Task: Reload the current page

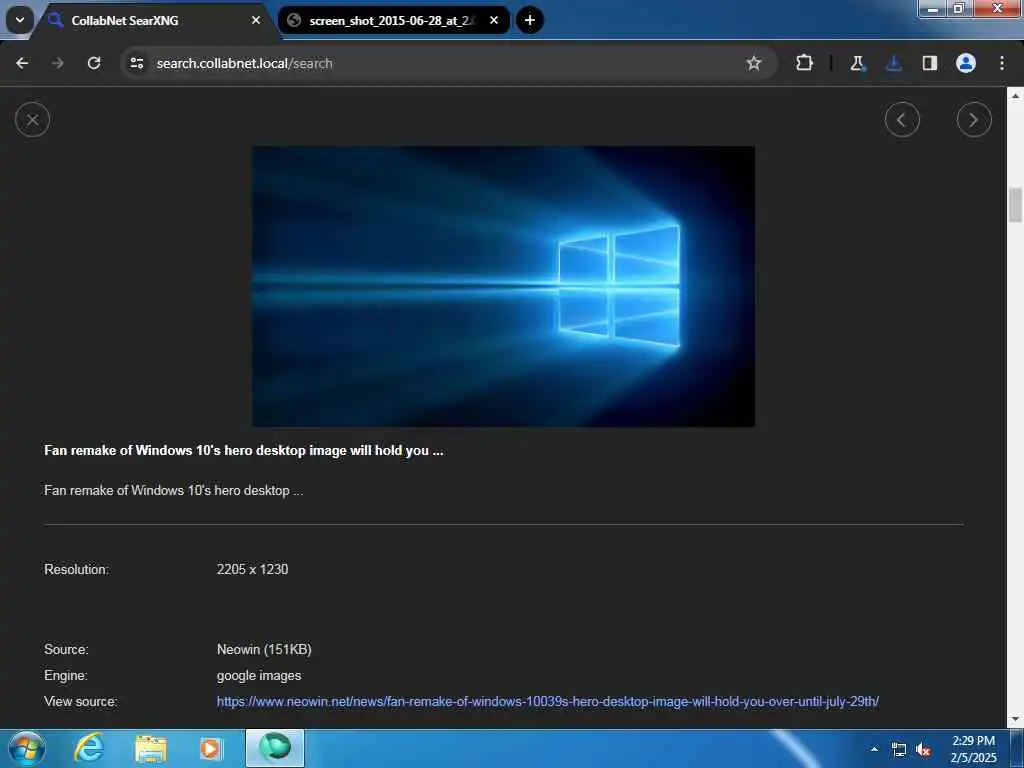Action: pyautogui.click(x=94, y=63)
